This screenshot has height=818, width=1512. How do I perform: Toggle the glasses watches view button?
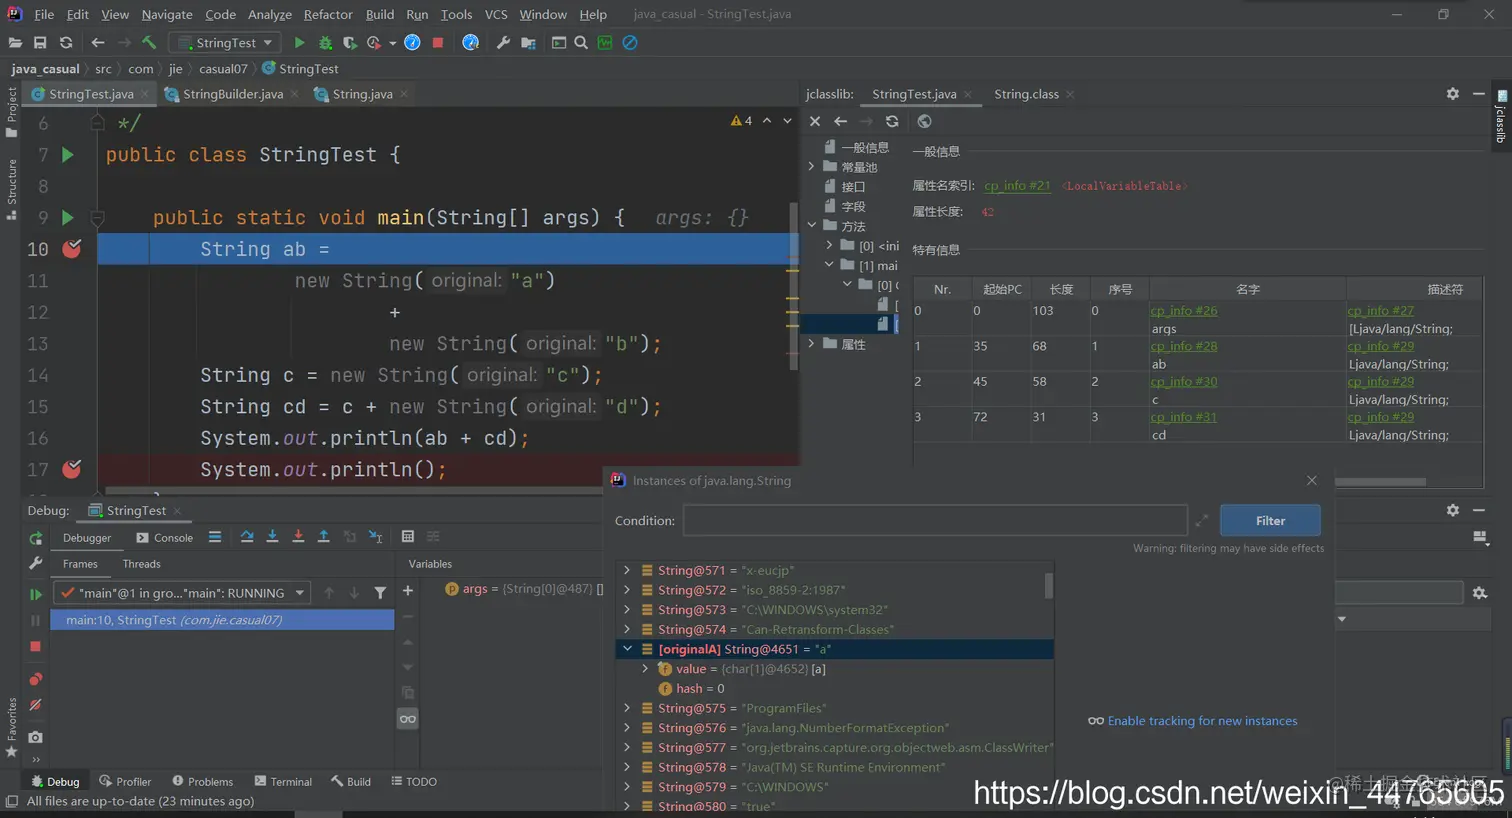(x=408, y=719)
